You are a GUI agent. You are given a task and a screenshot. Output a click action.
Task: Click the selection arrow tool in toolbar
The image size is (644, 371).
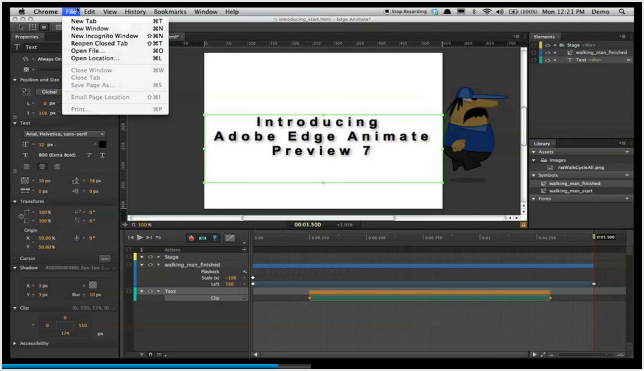21,27
